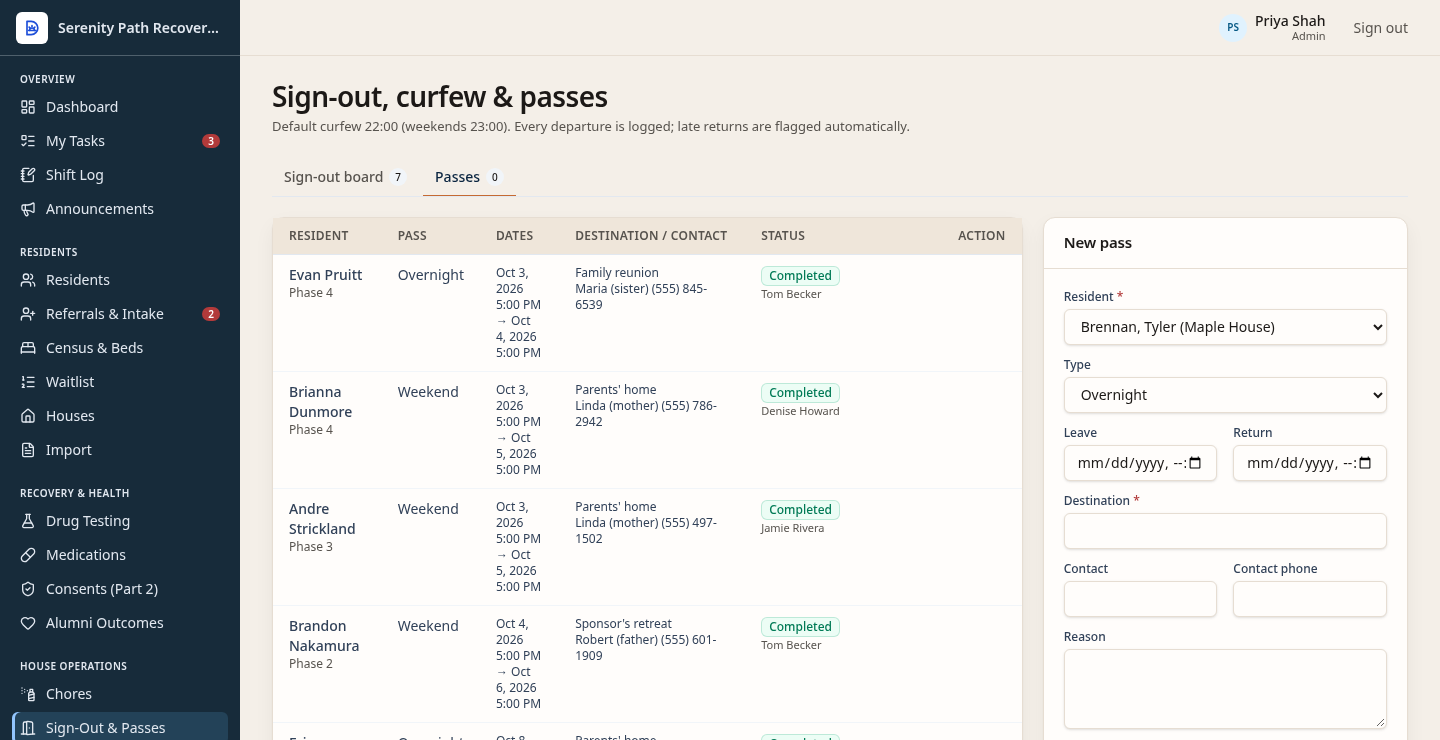This screenshot has width=1440, height=740.
Task: Open the Waitlist link
Action: point(120,382)
